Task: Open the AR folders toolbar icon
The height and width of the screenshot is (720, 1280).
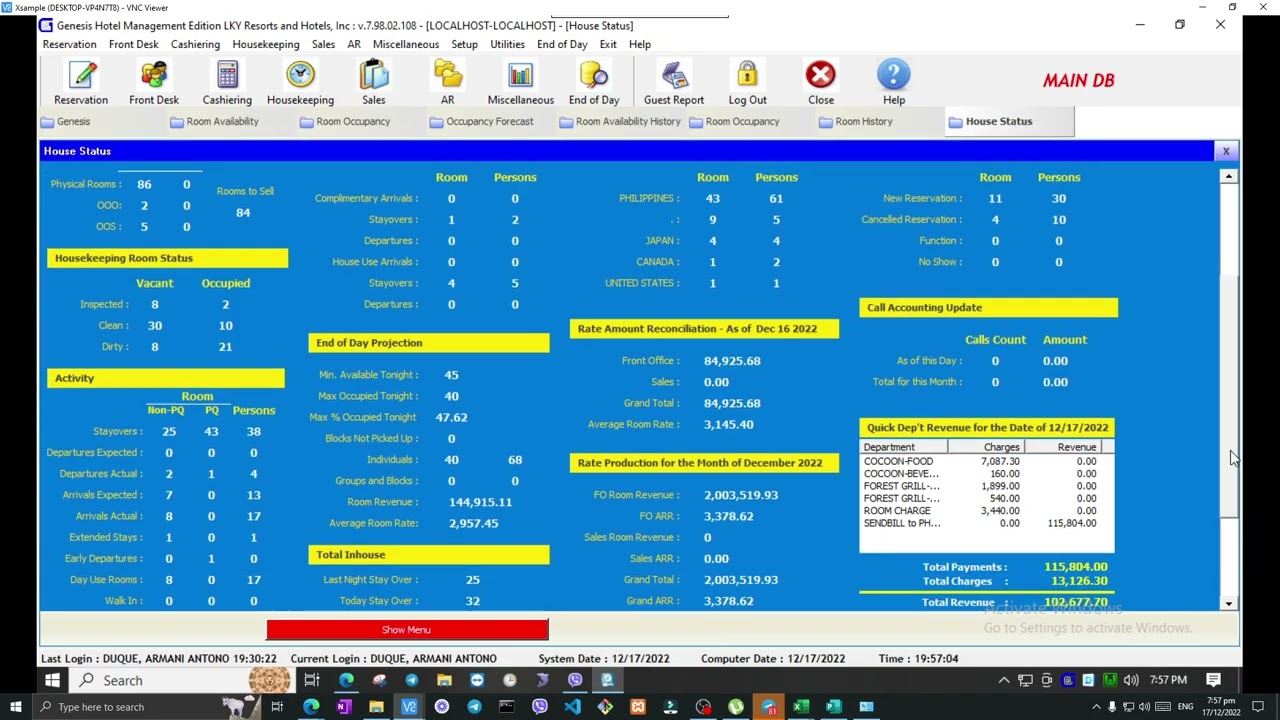Action: click(447, 83)
